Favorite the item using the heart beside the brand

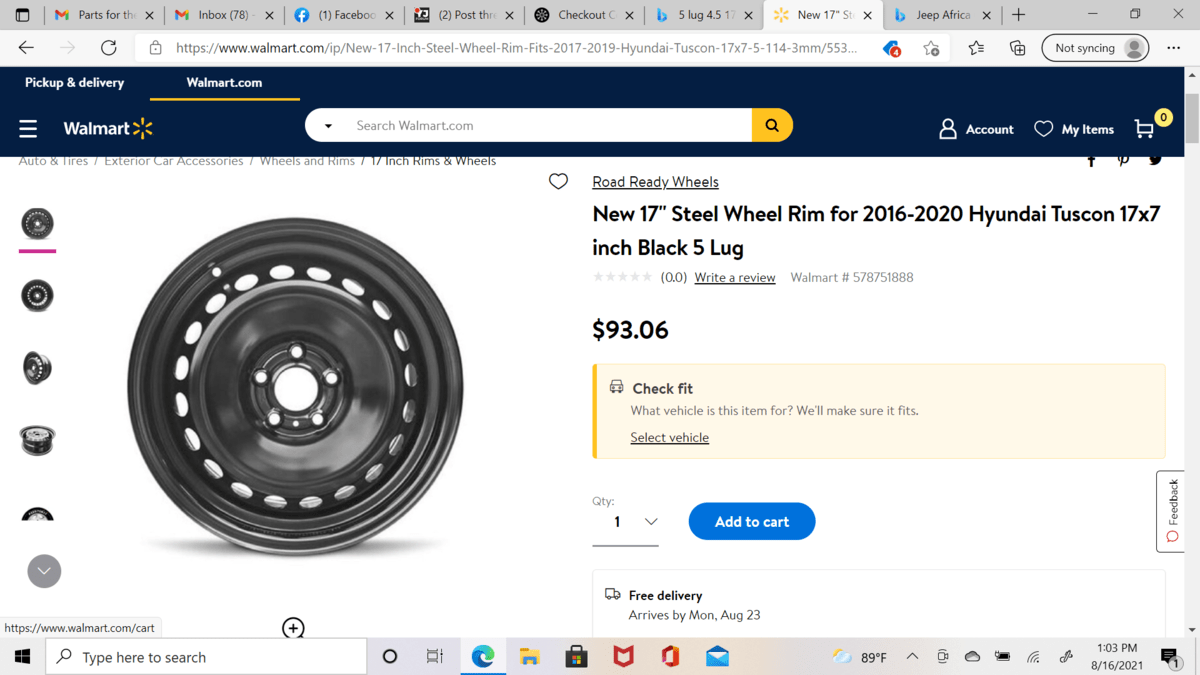point(558,181)
